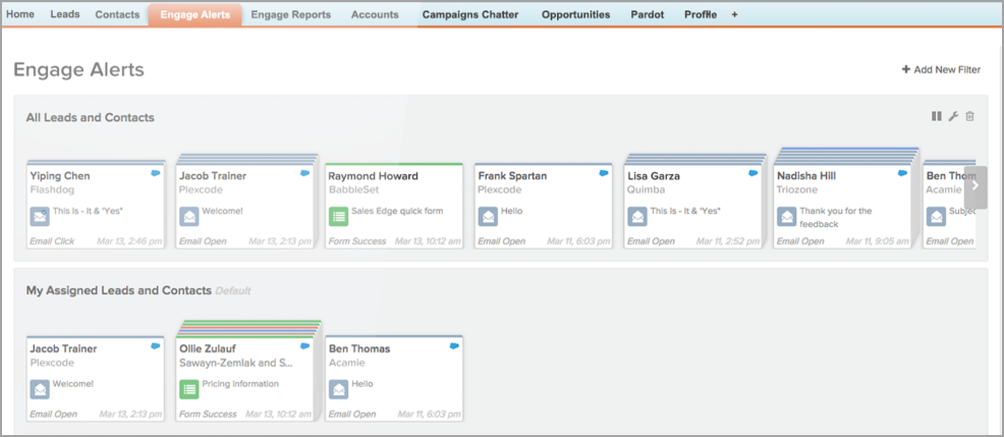This screenshot has height=437, width=1004.
Task: Open the Engage Reports tab
Action: click(x=291, y=15)
